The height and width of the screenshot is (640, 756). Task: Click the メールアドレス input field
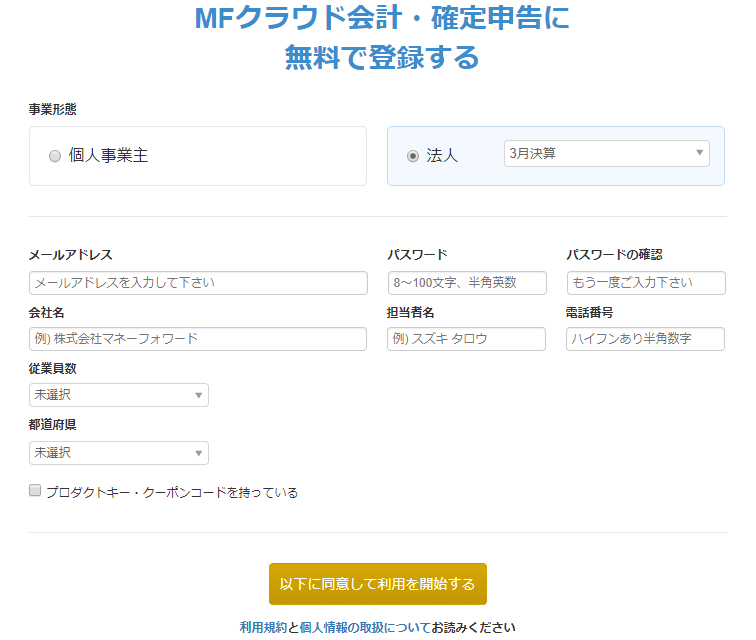(x=198, y=283)
